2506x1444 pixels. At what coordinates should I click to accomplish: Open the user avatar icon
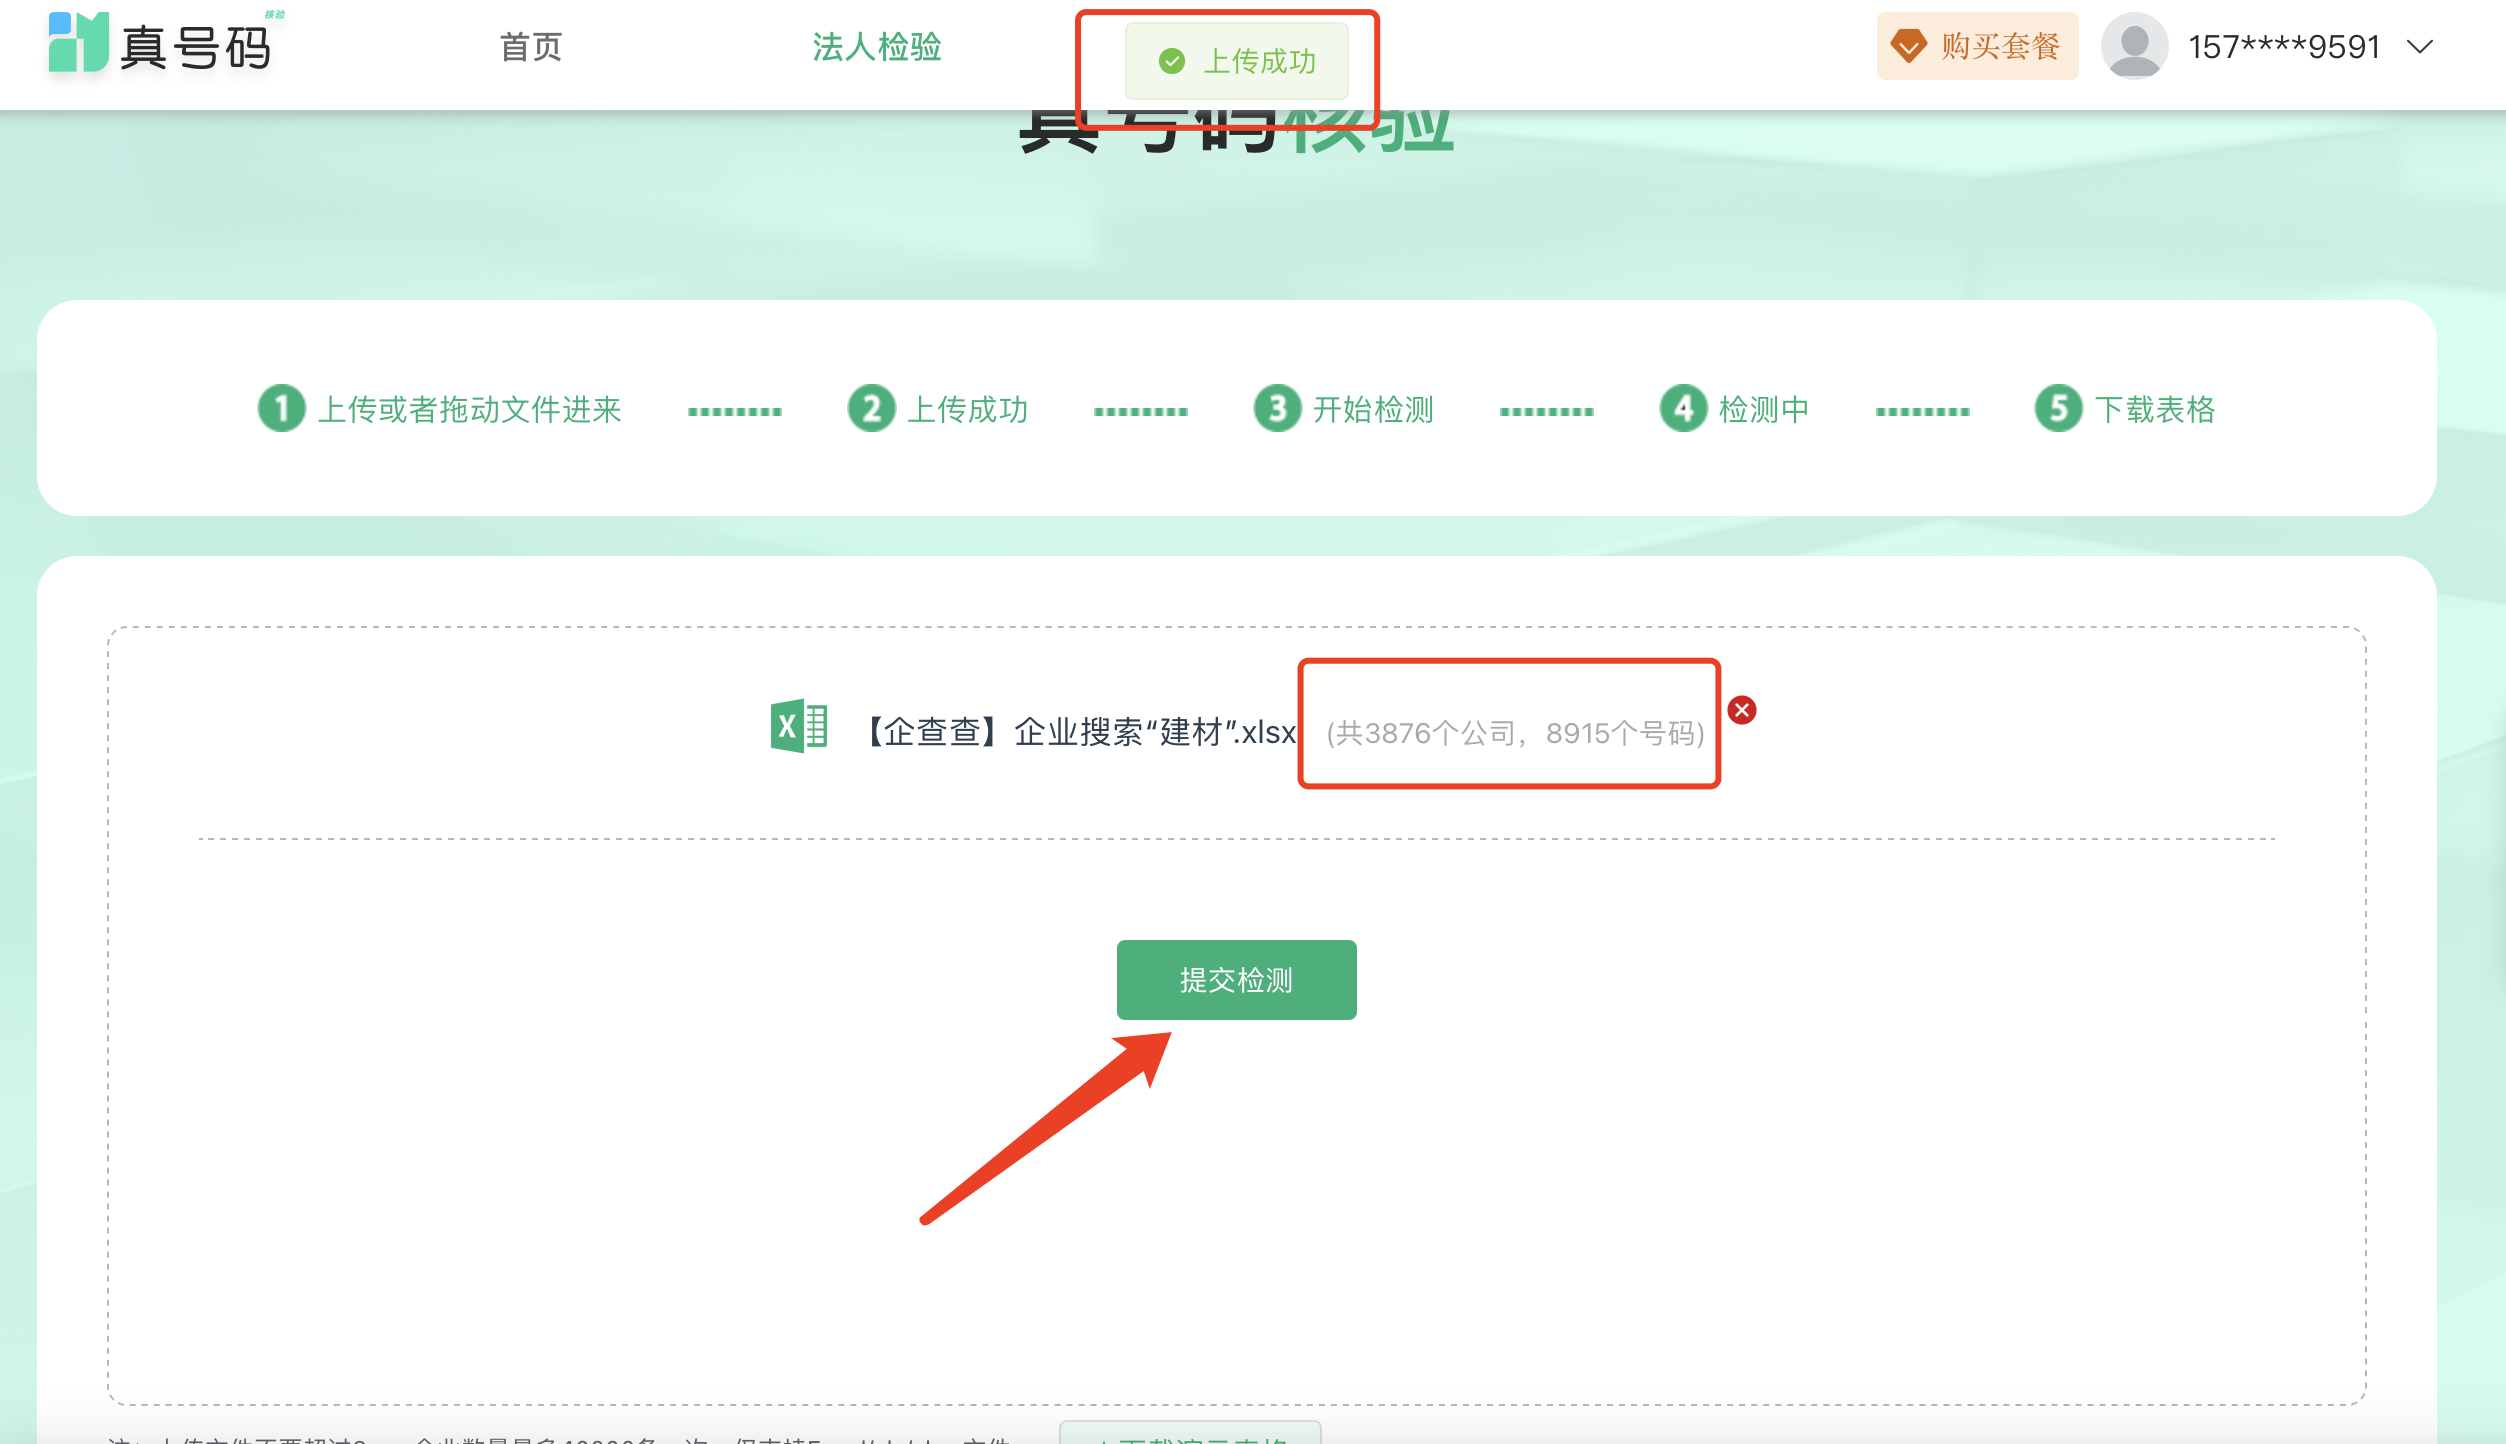(x=2135, y=46)
